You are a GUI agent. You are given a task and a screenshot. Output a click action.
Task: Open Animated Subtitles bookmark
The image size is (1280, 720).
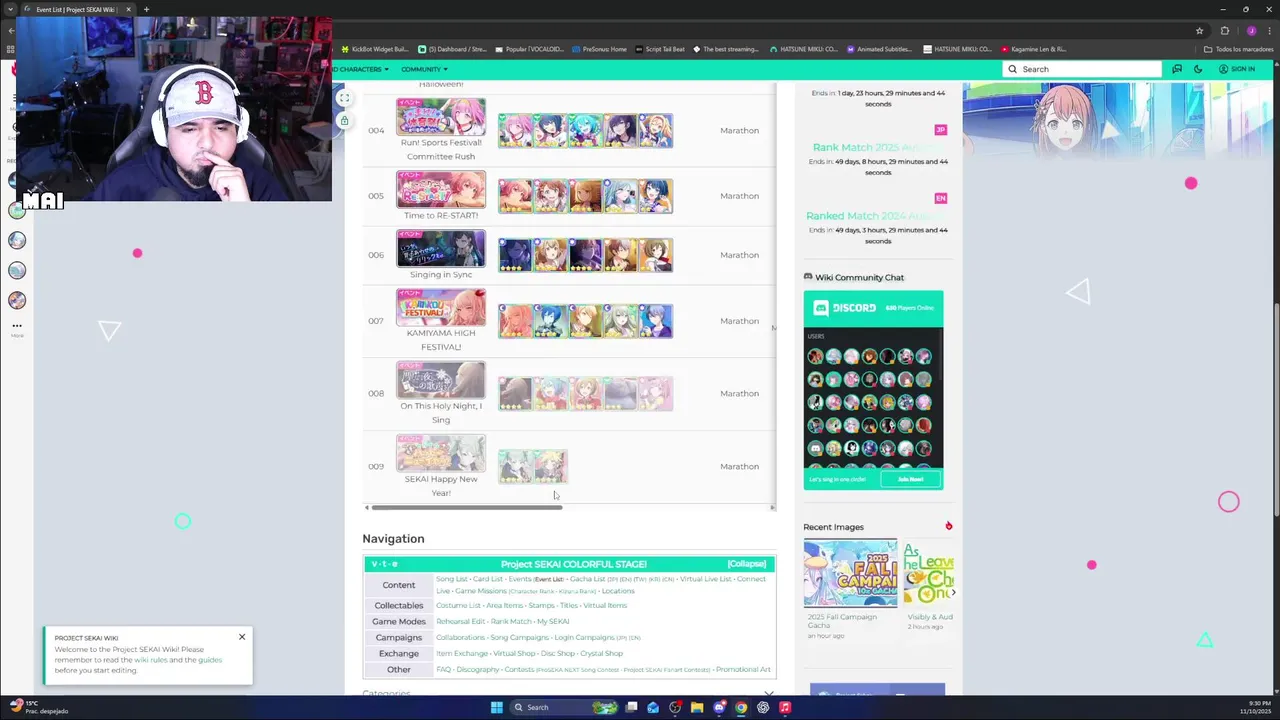click(x=879, y=49)
